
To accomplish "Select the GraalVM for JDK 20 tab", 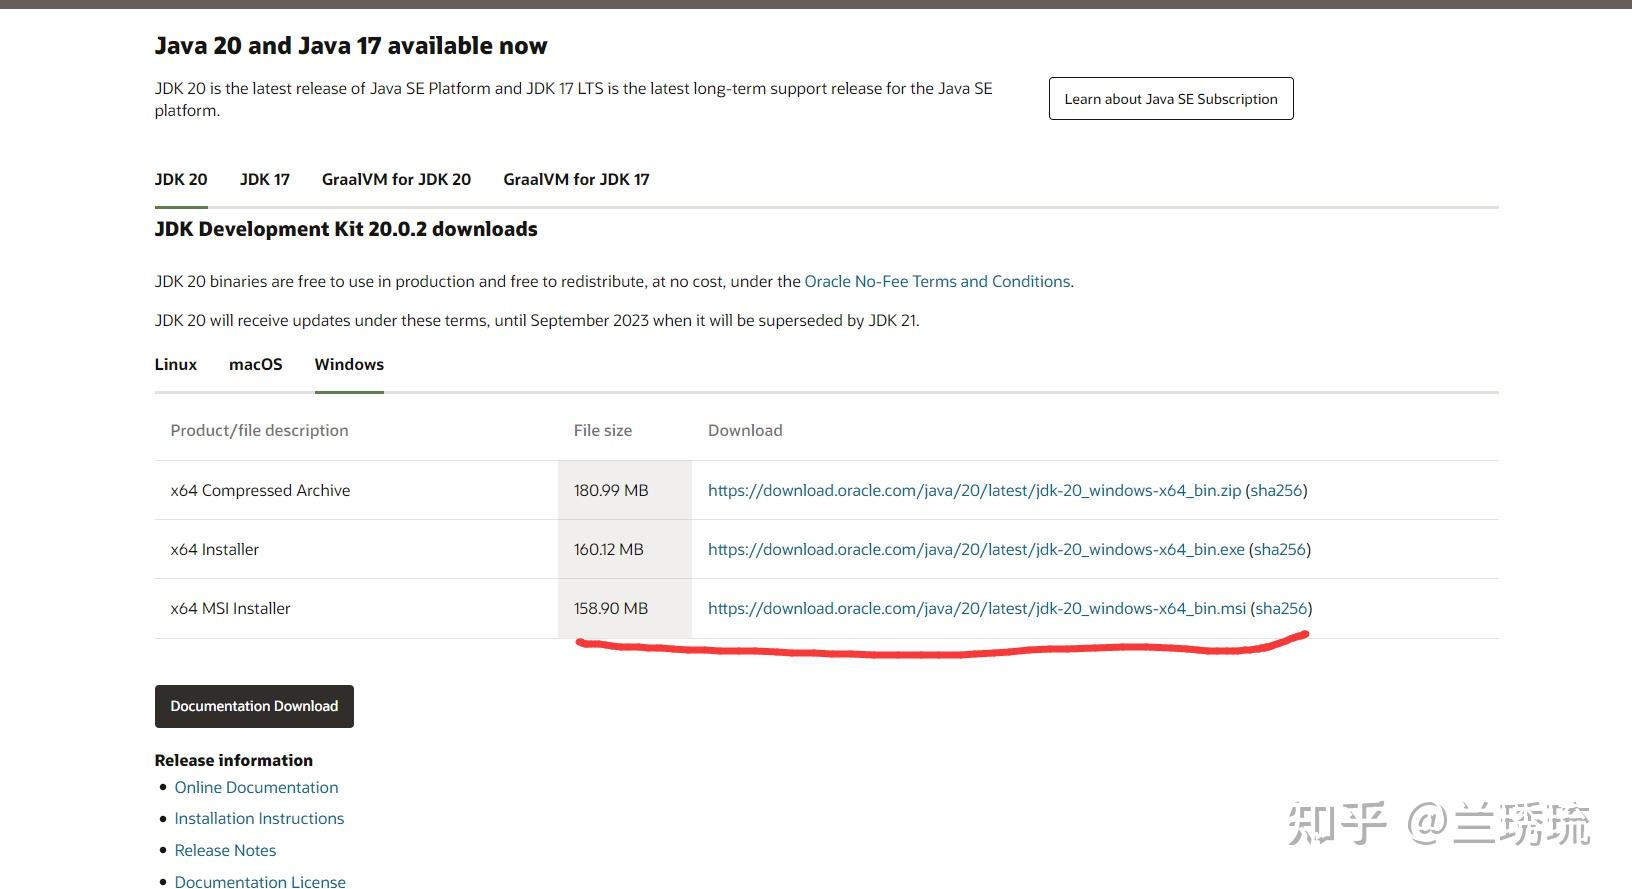I will (396, 180).
